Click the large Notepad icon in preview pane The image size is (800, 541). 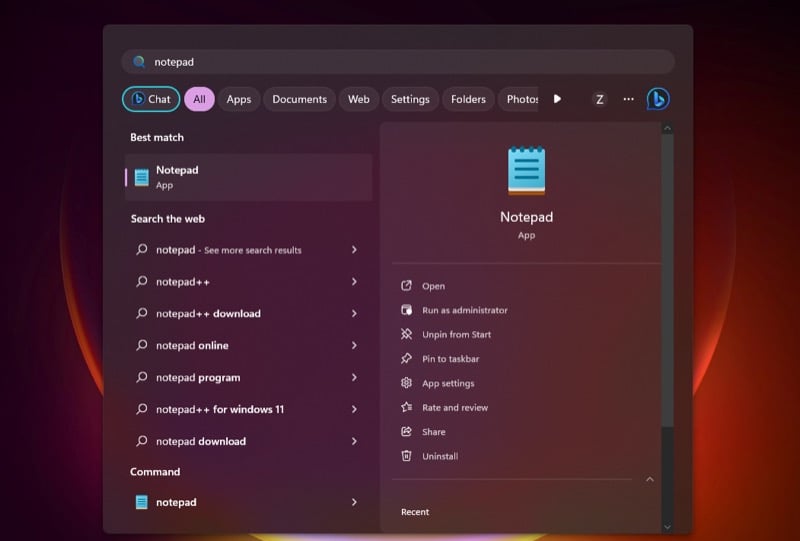click(527, 170)
